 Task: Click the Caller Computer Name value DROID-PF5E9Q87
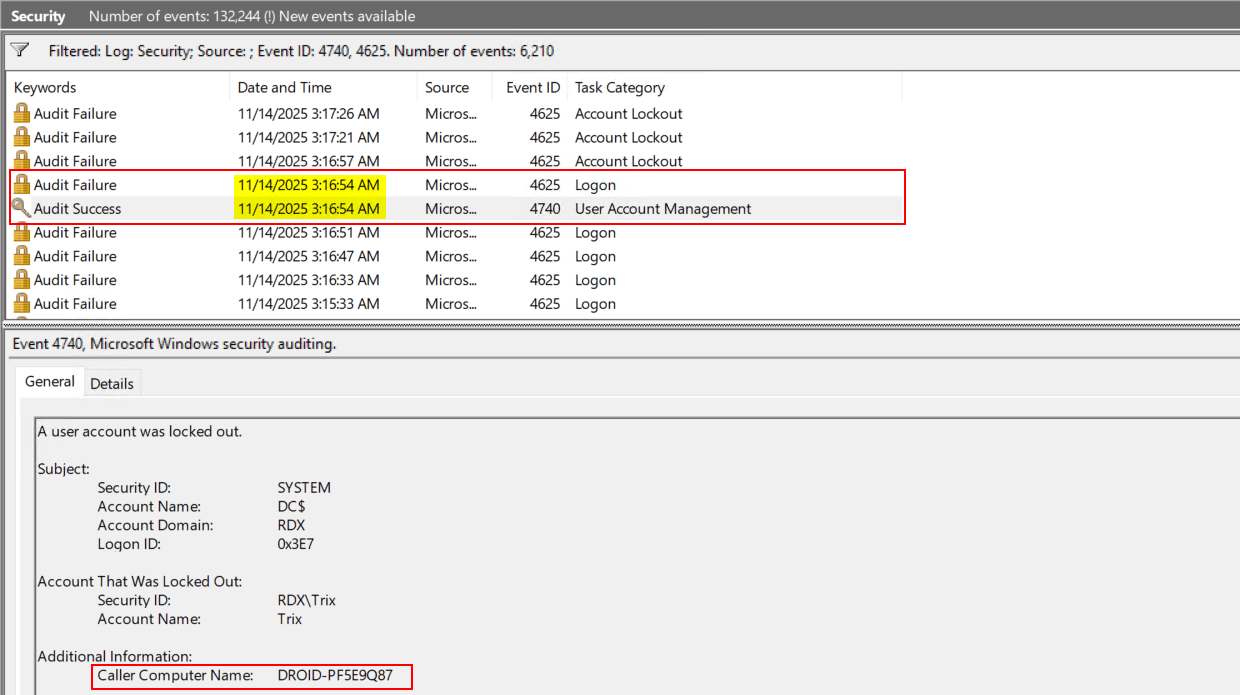pos(335,676)
